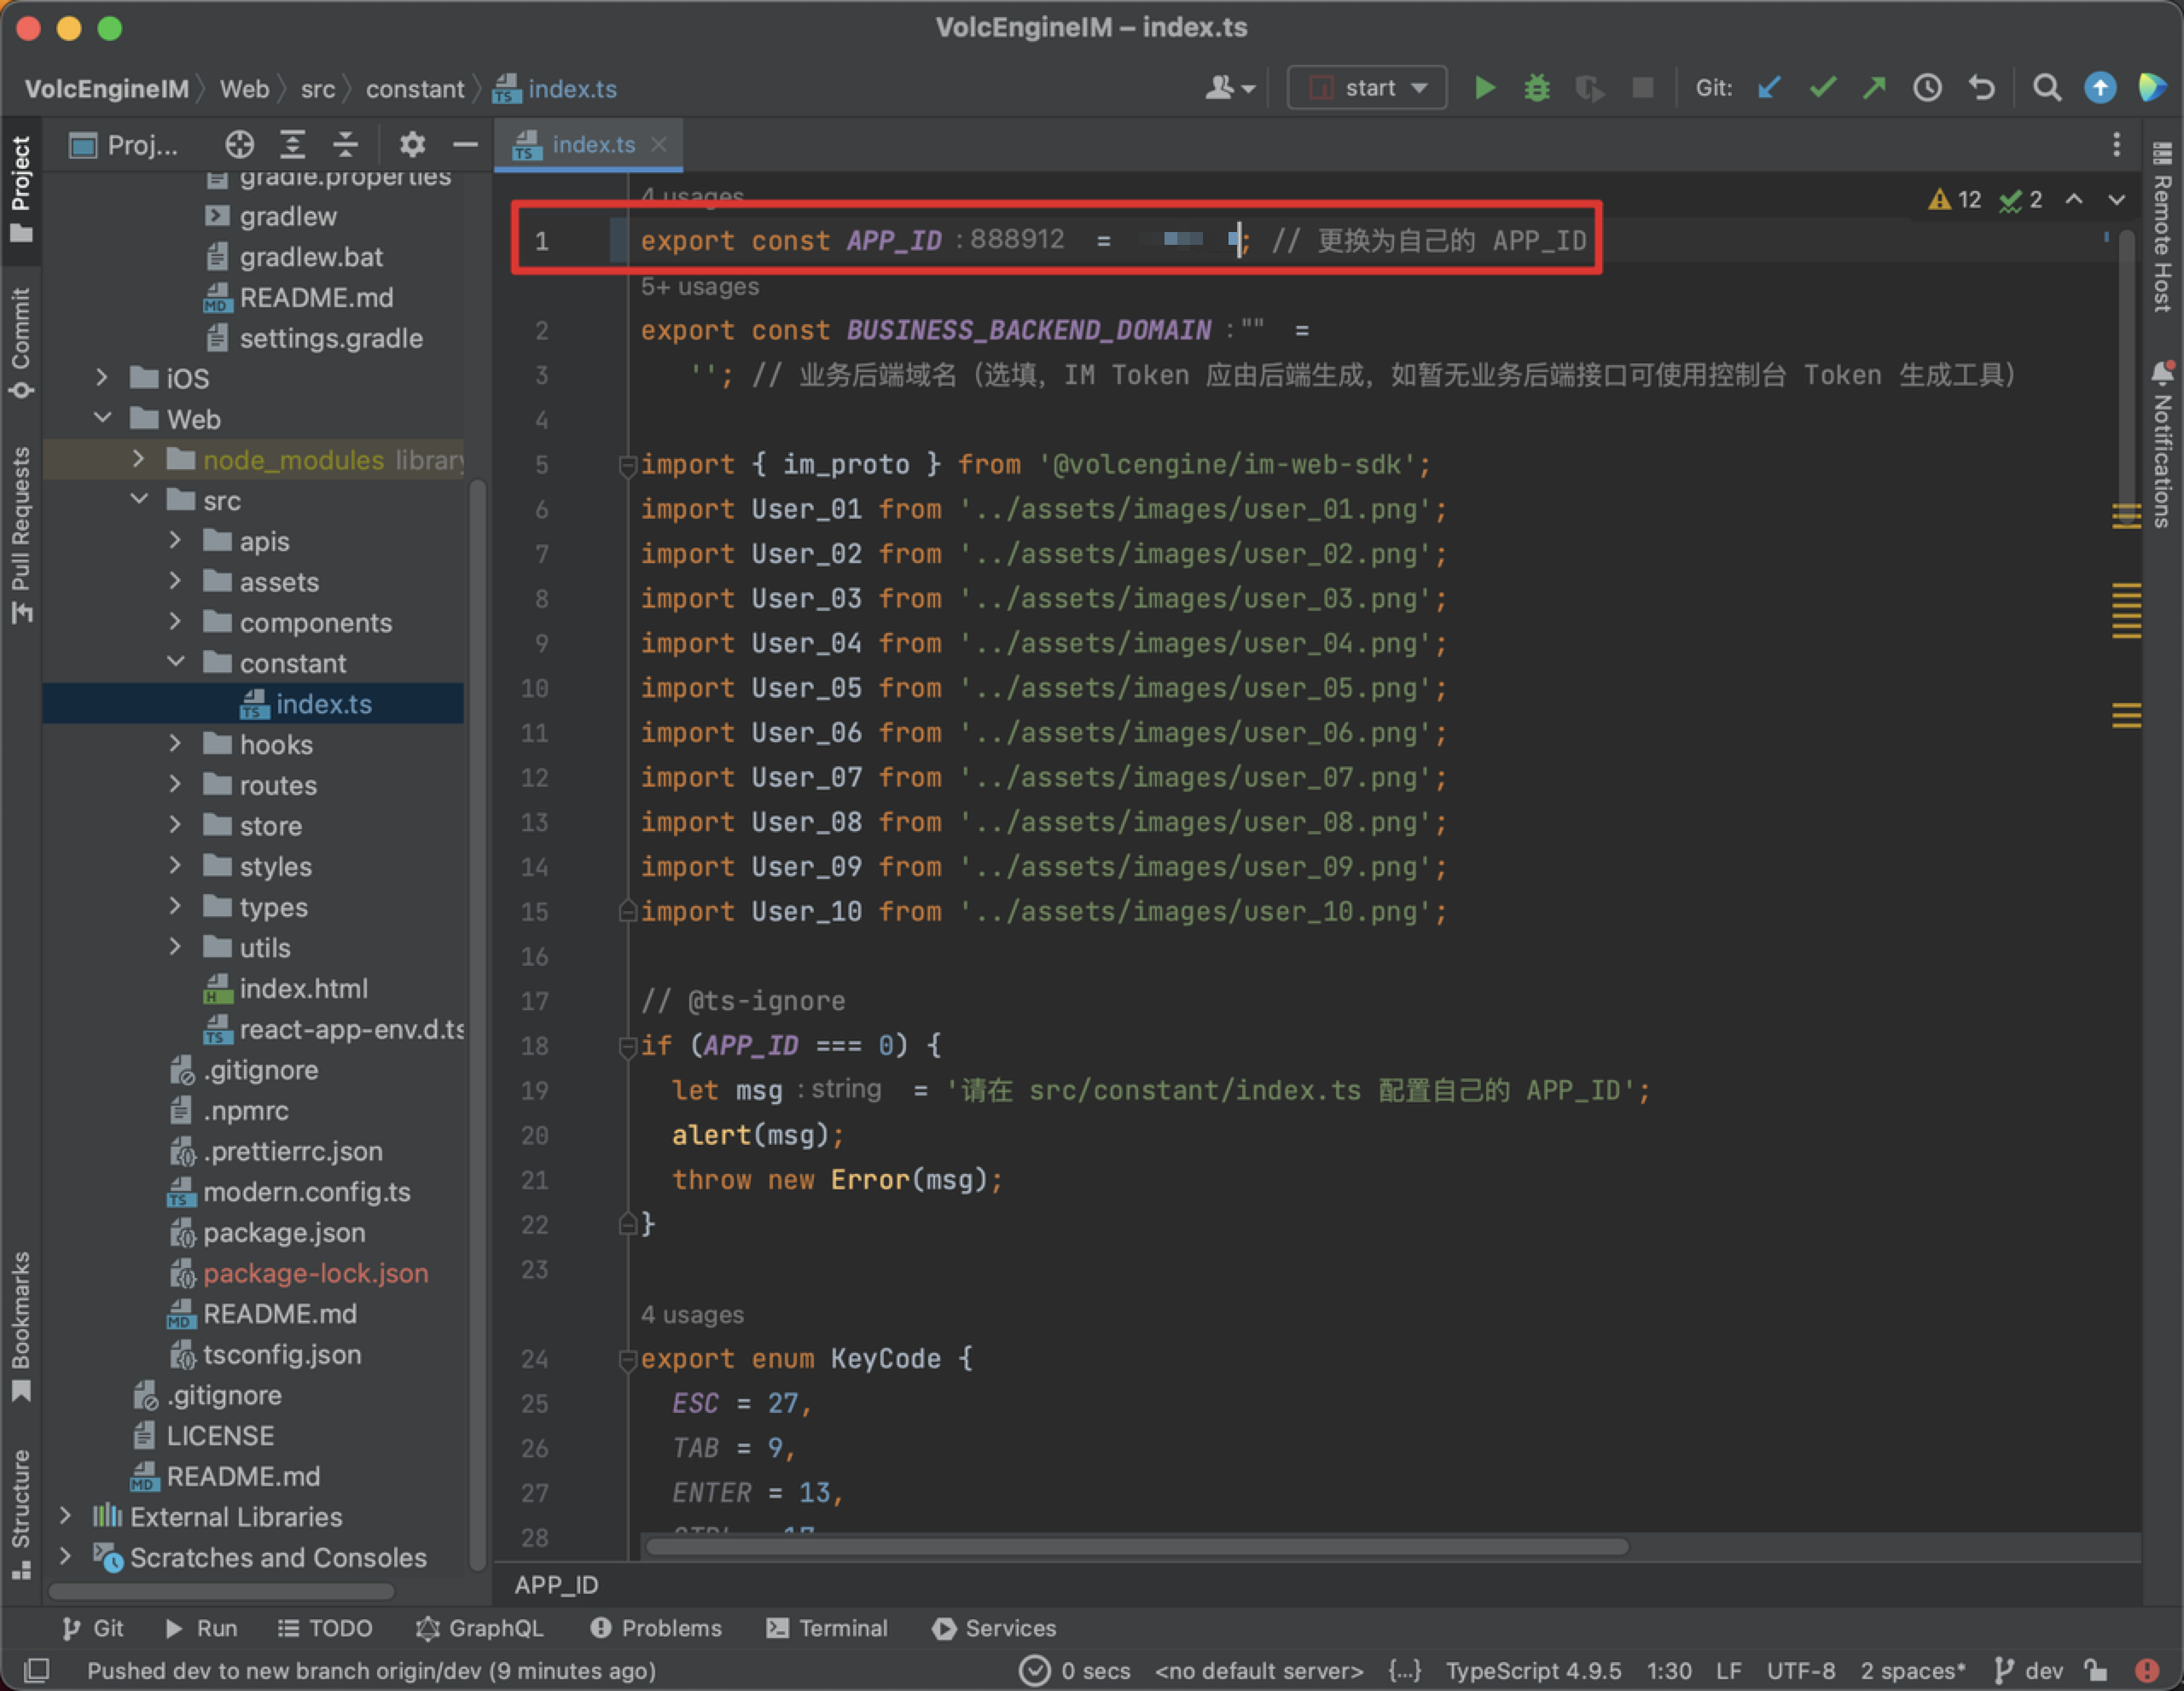
Task: Show Git history clock icon
Action: 1928,89
